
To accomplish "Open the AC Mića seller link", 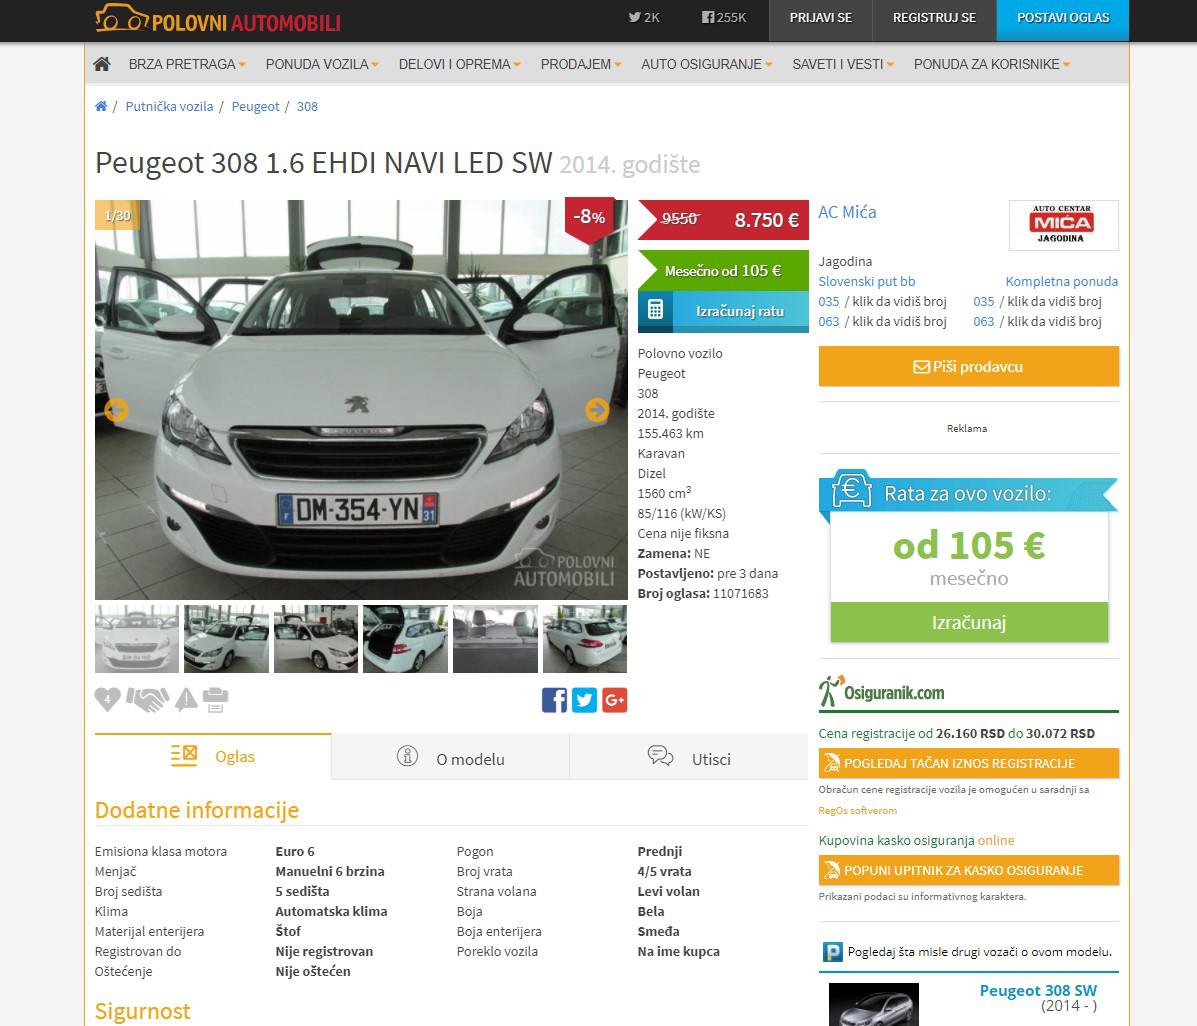I will [x=847, y=212].
